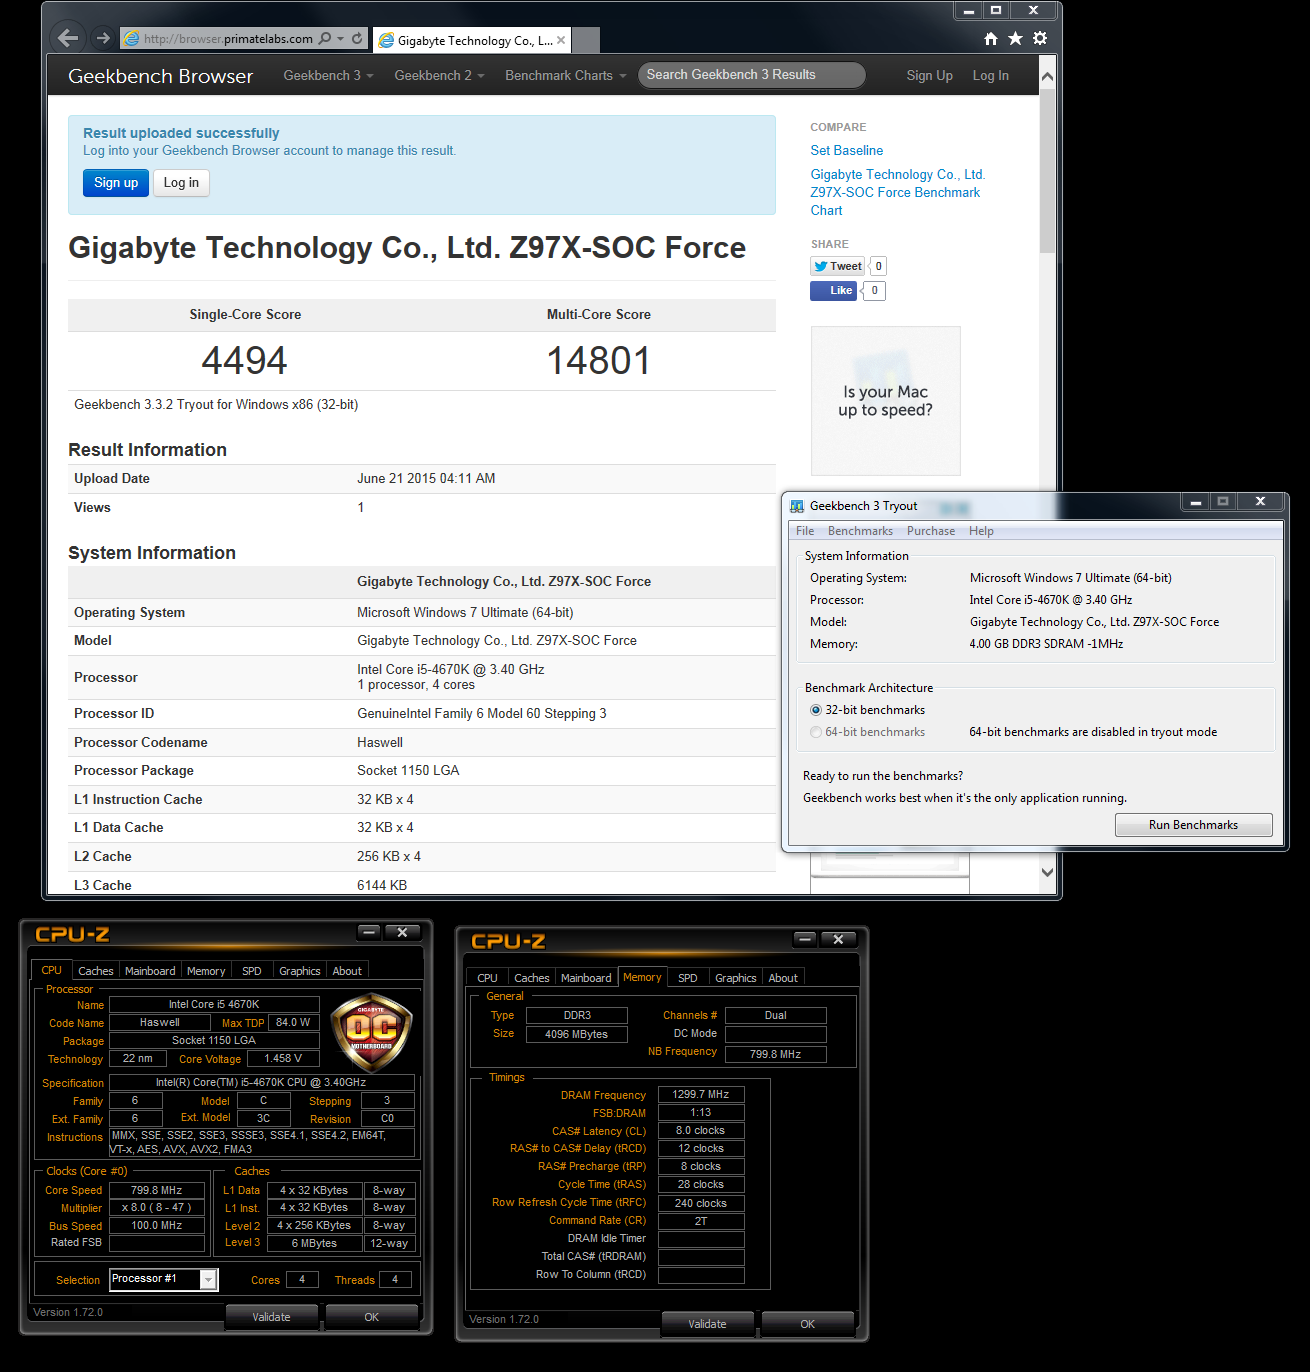1310x1372 pixels.
Task: Click the Log in button in notice
Action: [181, 182]
